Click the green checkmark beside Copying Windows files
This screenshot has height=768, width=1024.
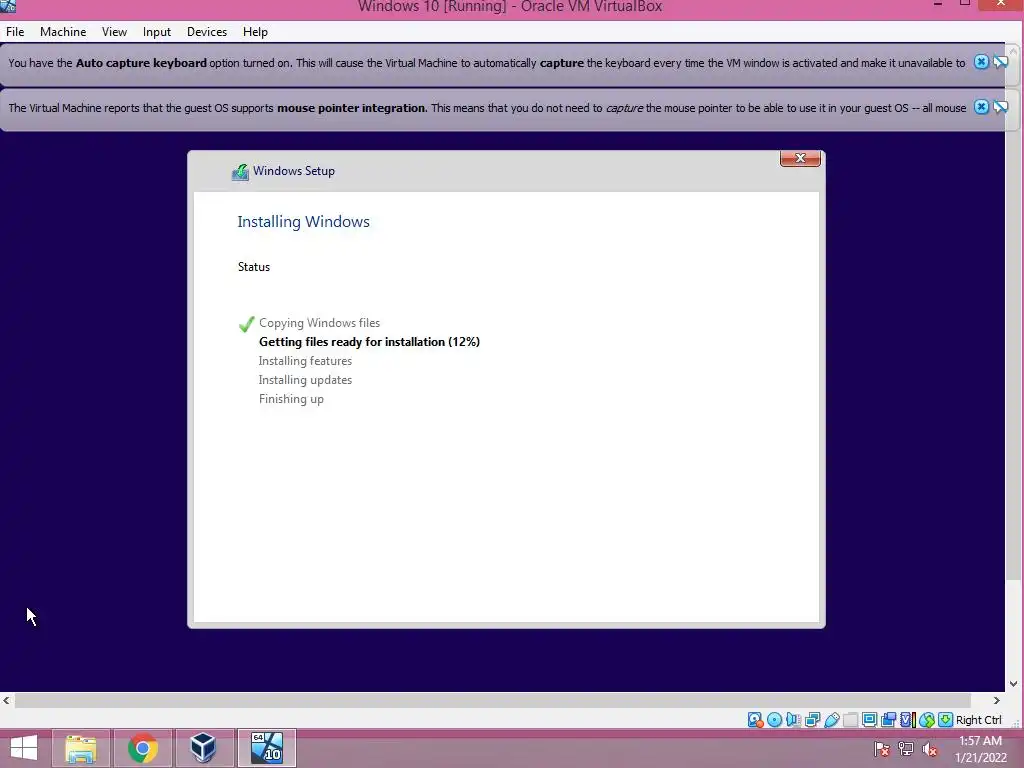tap(246, 324)
